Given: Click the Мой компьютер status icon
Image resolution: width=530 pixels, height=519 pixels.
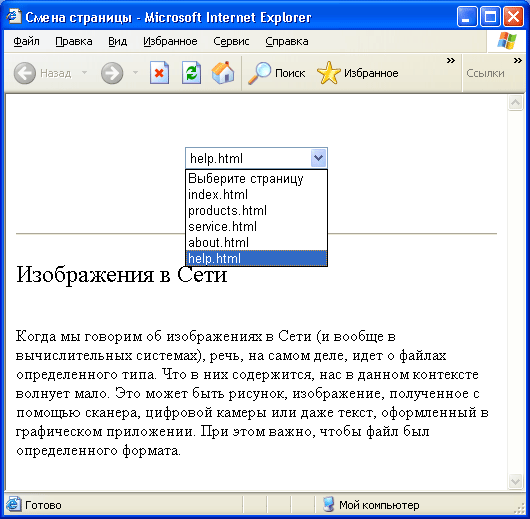Looking at the screenshot, I should tap(328, 504).
